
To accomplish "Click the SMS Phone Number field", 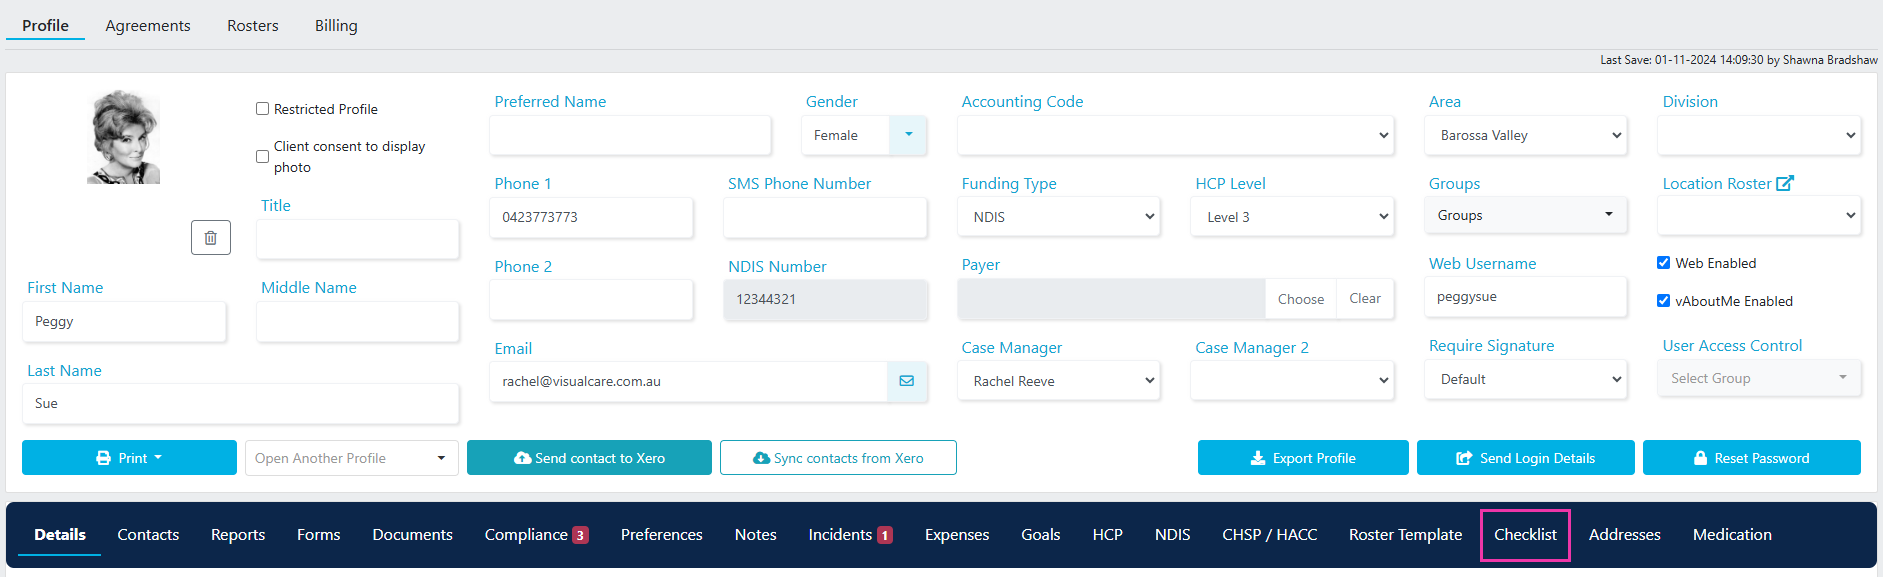I will pos(825,217).
